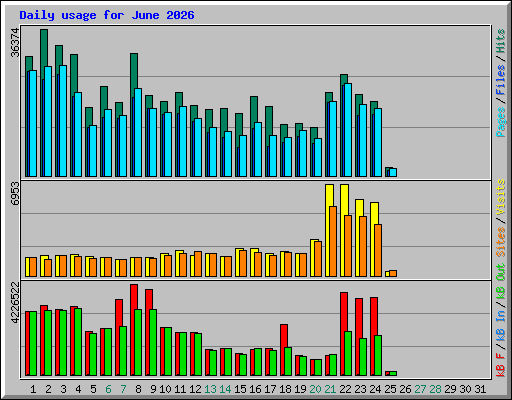Click the 'Sites' legend label
The image size is (512, 400).
(x=501, y=242)
